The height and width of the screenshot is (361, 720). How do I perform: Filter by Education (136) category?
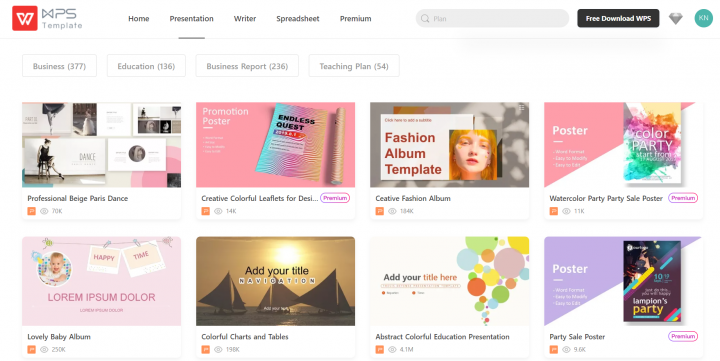(146, 66)
